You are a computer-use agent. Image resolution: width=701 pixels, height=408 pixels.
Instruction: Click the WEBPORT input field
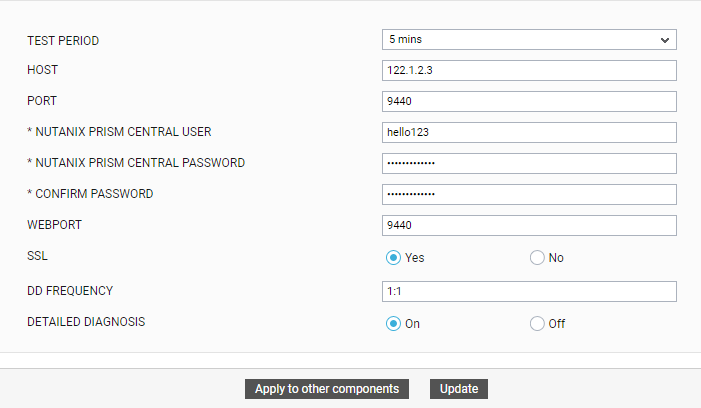coord(529,225)
